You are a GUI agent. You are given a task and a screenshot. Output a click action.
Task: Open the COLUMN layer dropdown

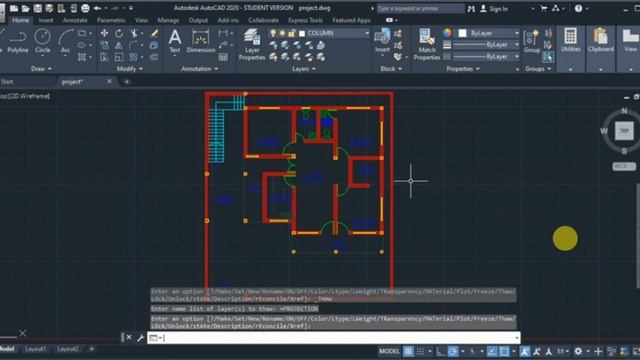click(x=367, y=33)
